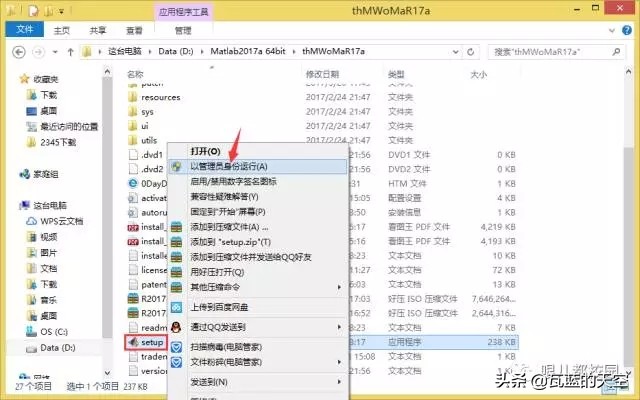Expand 通过QQ发送到 submenu arrow
Image resolution: width=640 pixels, height=400 pixels.
coord(339,327)
